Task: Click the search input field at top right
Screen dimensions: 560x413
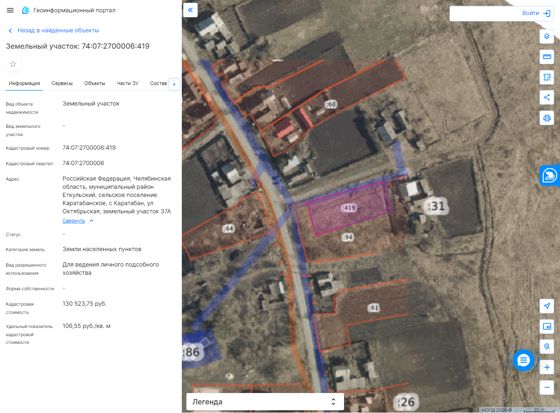Action: pos(484,13)
